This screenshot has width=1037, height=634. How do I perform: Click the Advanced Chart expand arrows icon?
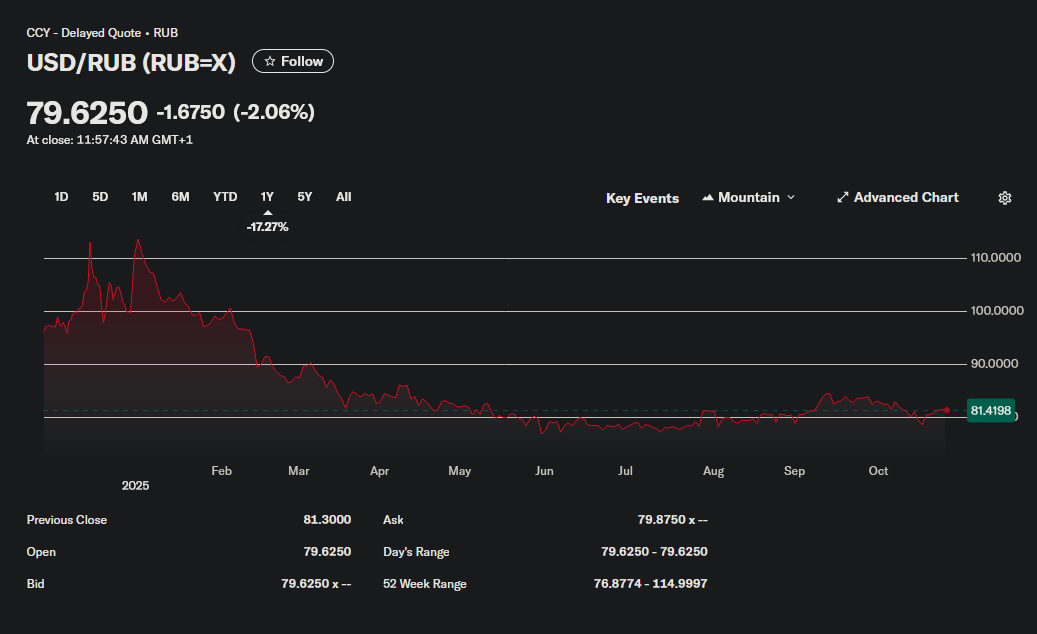point(843,197)
